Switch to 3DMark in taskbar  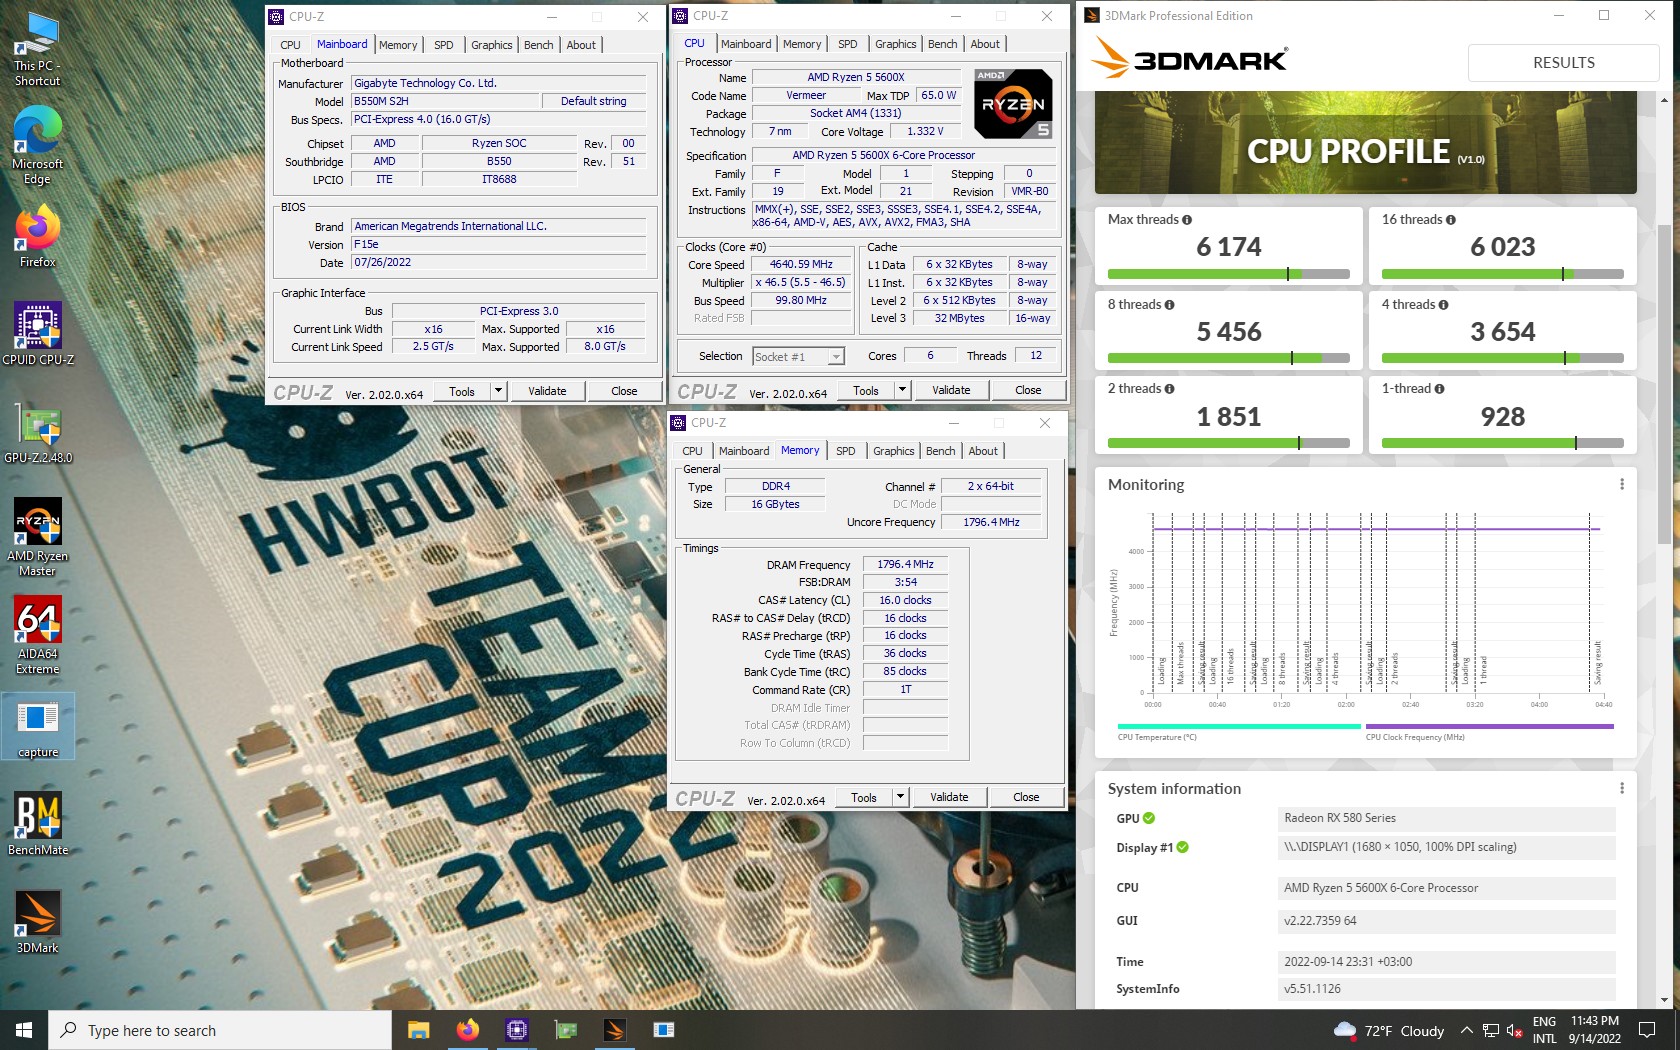coord(615,1030)
